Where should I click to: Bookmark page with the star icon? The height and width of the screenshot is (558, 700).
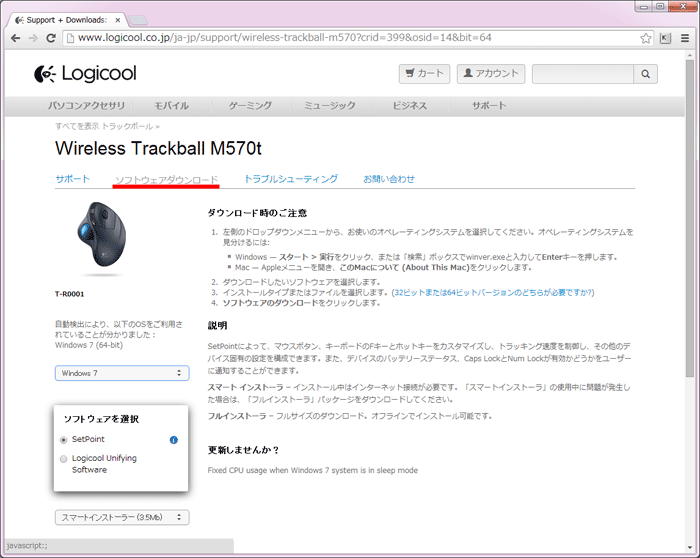coord(646,38)
